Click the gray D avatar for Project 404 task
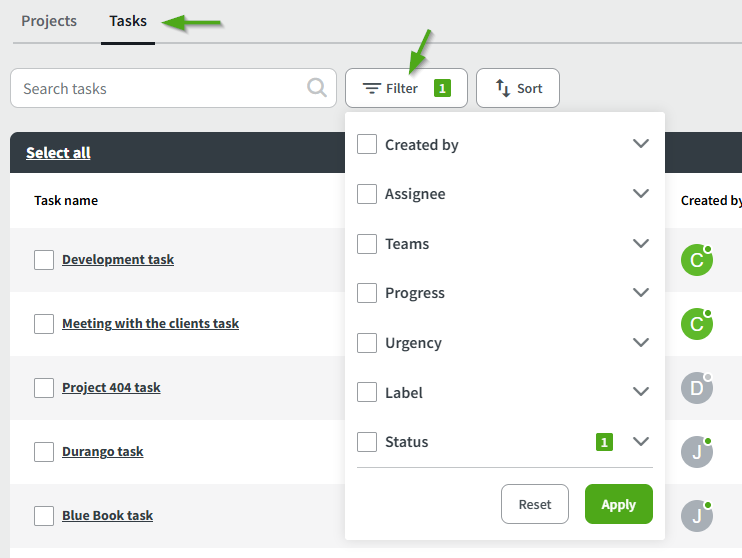742x558 pixels. click(696, 388)
